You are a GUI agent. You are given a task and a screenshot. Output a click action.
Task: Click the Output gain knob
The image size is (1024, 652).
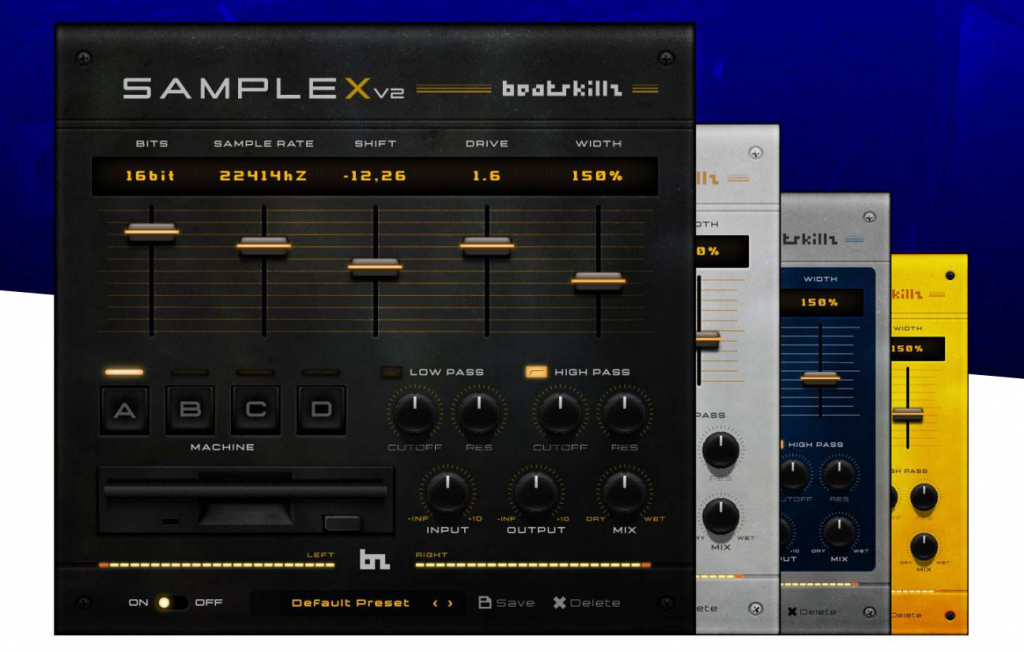click(x=536, y=495)
